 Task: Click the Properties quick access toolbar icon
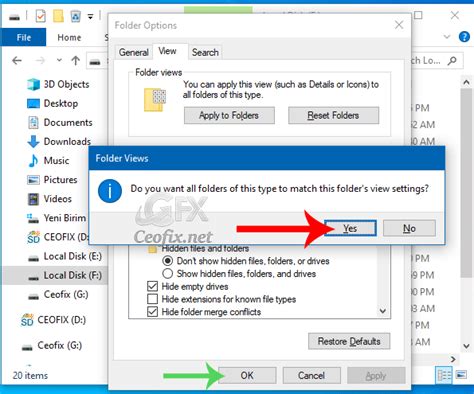coord(40,16)
